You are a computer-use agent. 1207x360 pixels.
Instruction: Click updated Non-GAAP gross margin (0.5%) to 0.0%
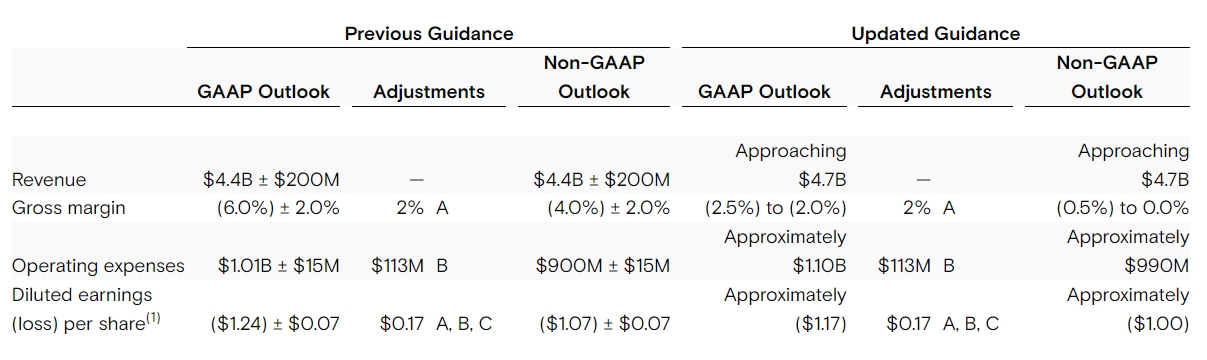coord(1123,209)
